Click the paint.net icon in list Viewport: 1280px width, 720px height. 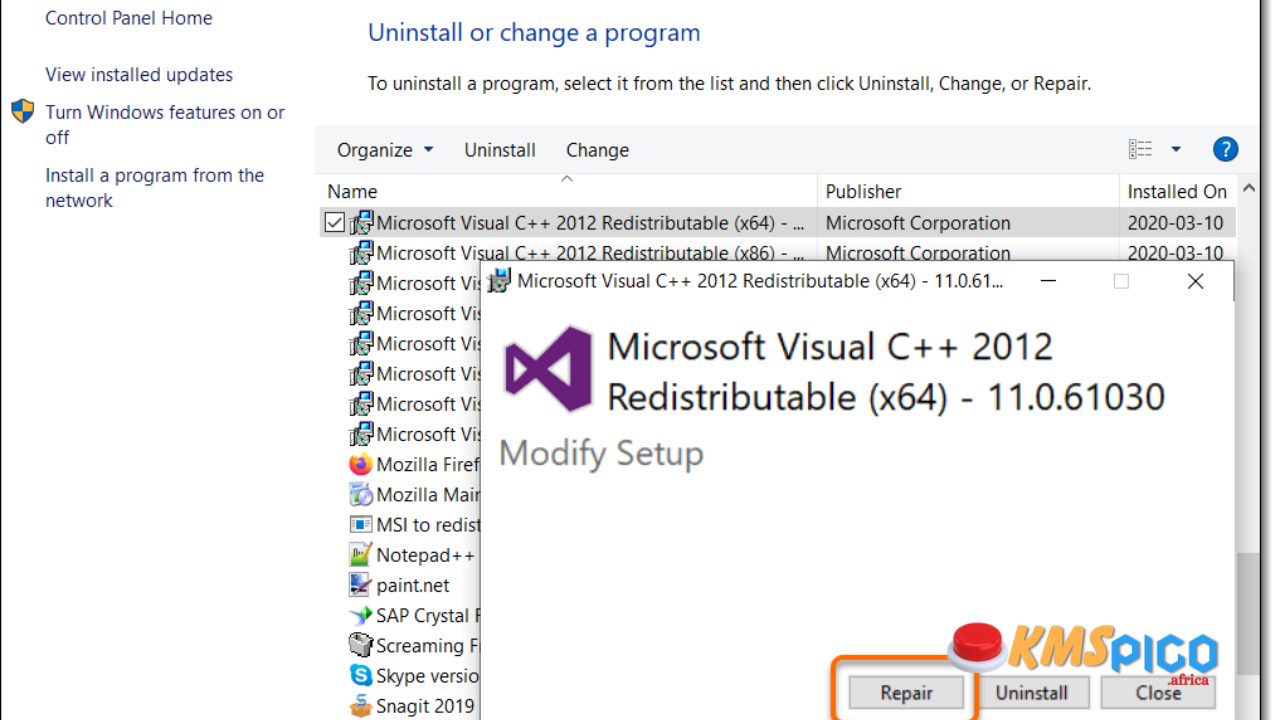(x=361, y=585)
